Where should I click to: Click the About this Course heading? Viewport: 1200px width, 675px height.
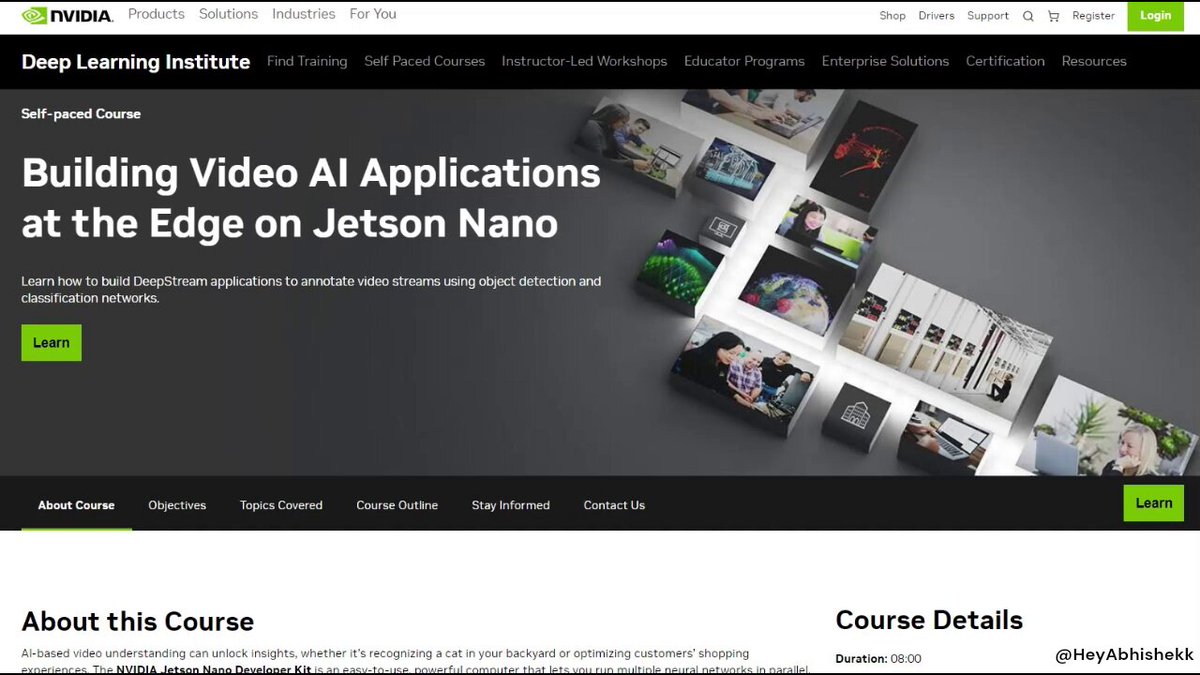(137, 622)
